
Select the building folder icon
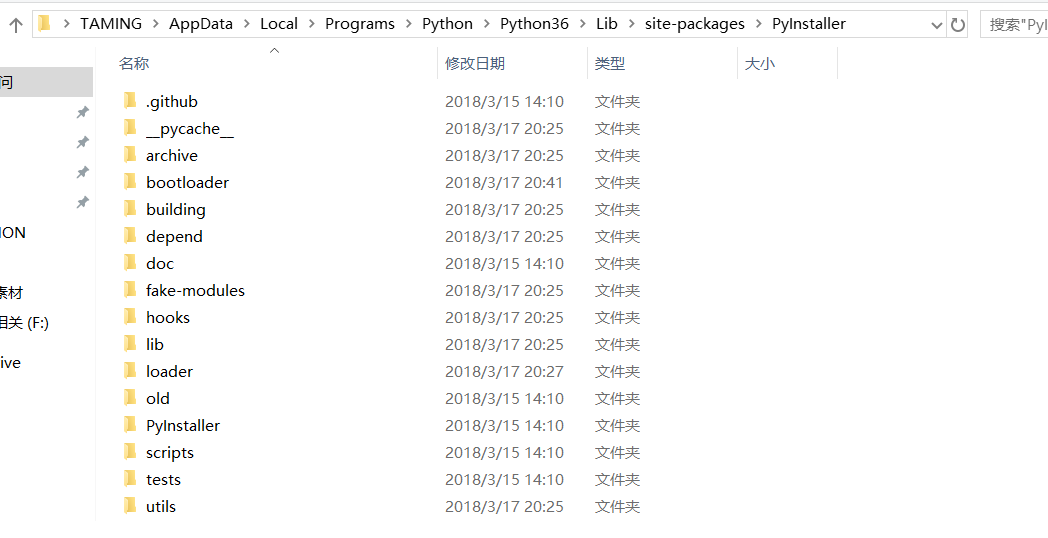point(130,209)
